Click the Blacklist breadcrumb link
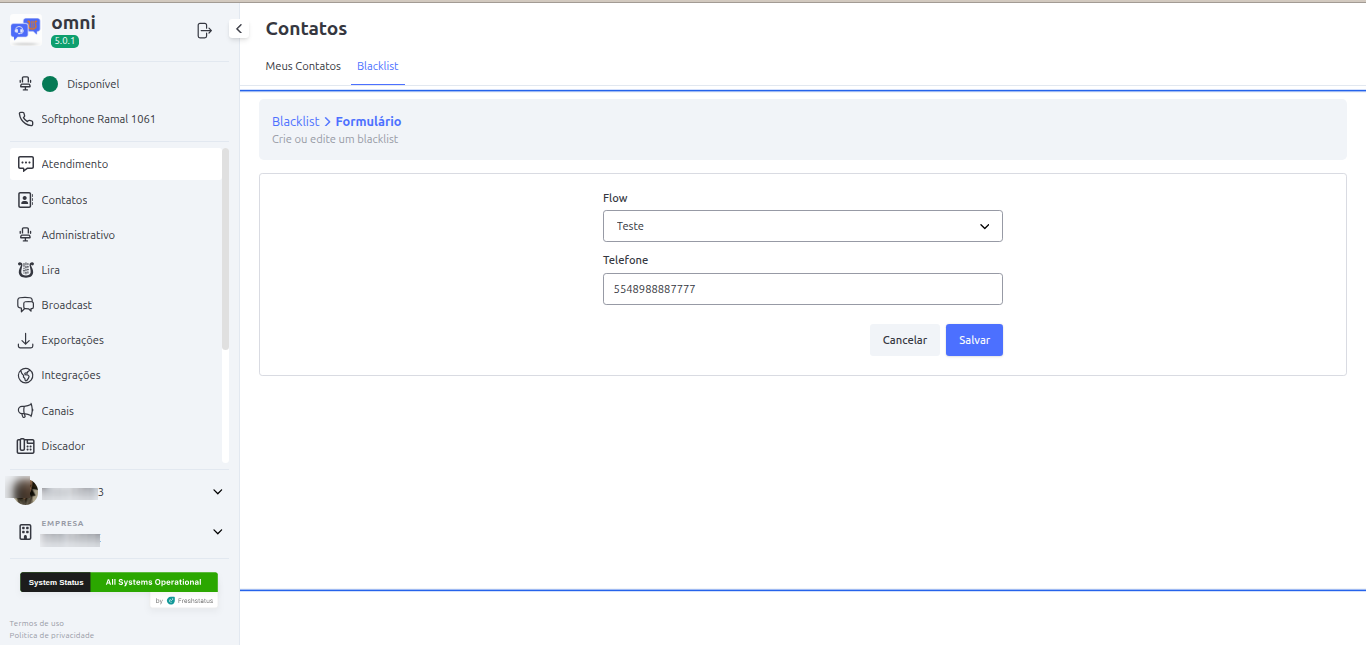Screen dimensions: 1366x645 click(x=295, y=122)
